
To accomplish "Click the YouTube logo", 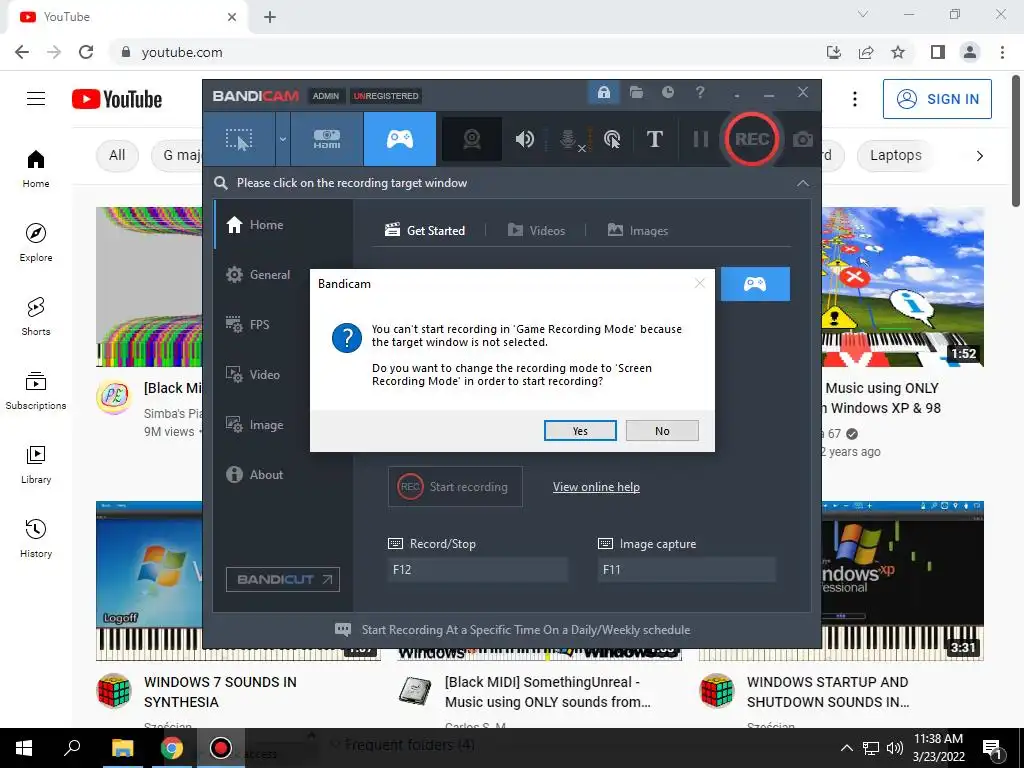I will [x=117, y=99].
